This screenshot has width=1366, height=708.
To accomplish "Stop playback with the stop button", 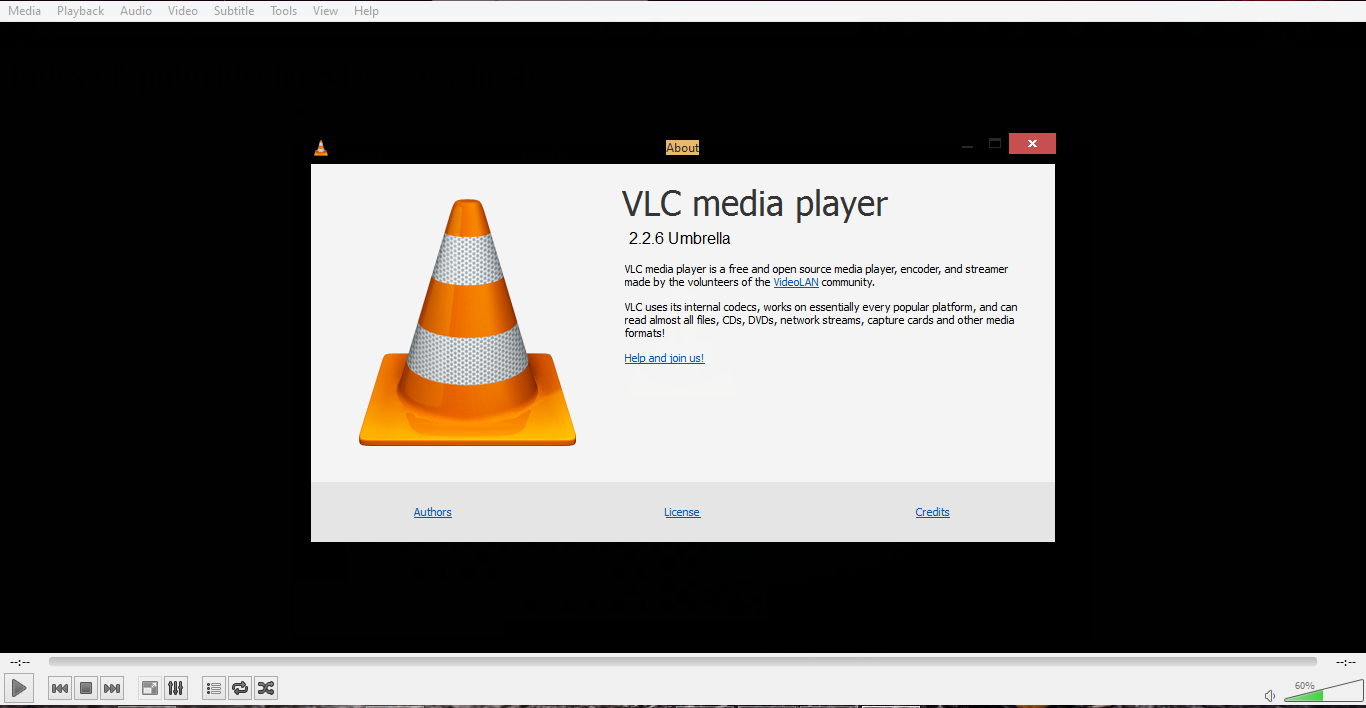I will tap(86, 688).
